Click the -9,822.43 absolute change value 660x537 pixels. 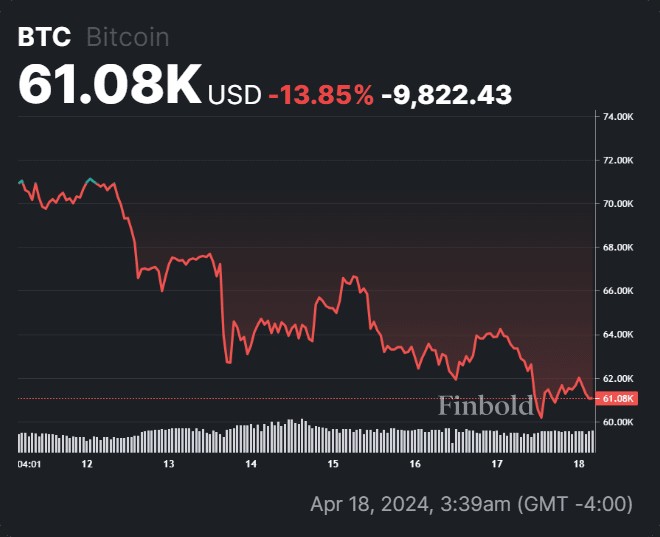pyautogui.click(x=446, y=95)
